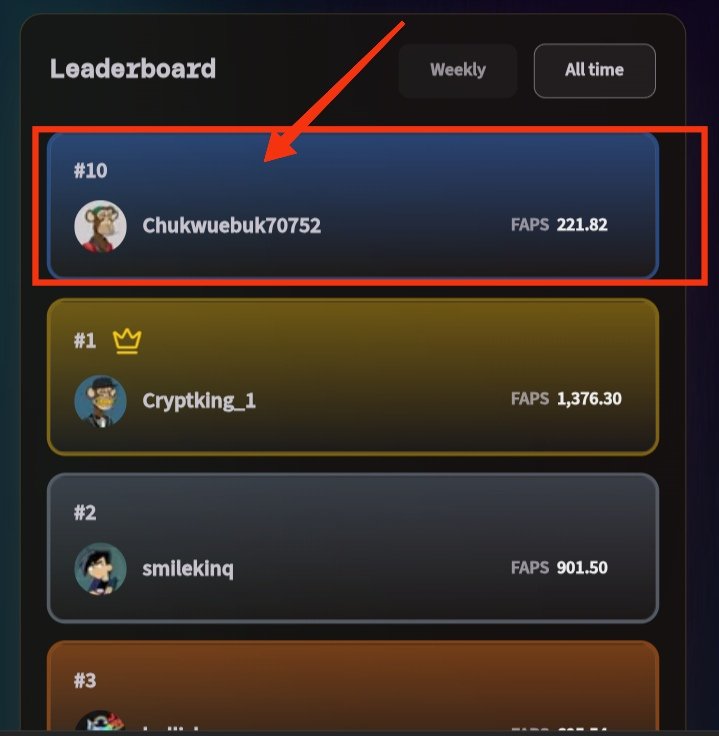
Task: Click the #3 rank label on orange card
Action: (x=85, y=680)
